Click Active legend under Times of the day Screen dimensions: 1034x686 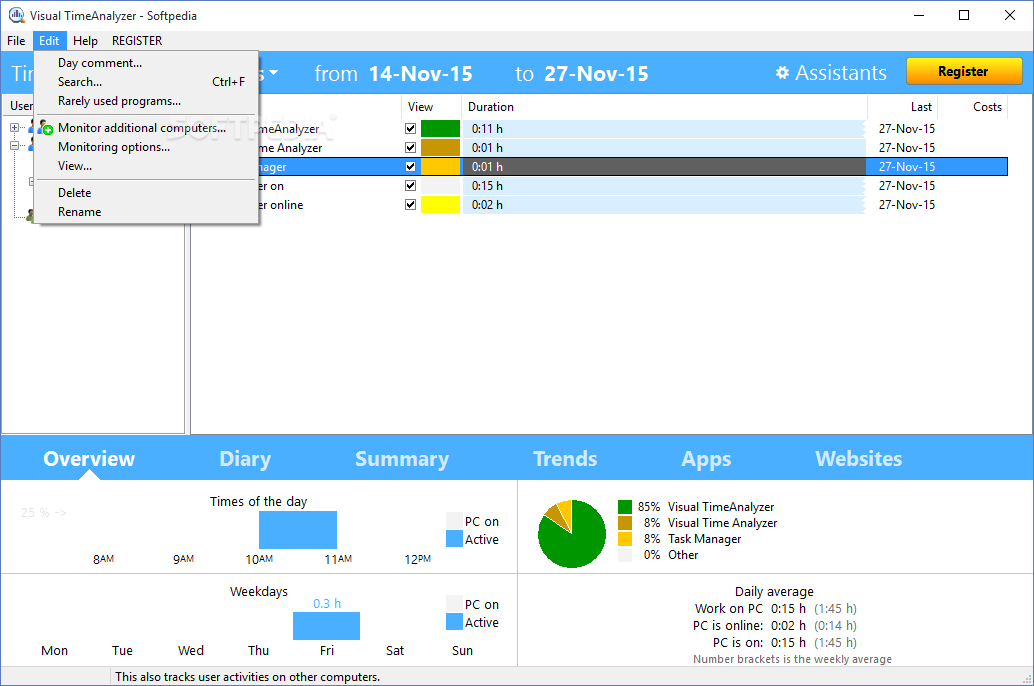pyautogui.click(x=473, y=539)
